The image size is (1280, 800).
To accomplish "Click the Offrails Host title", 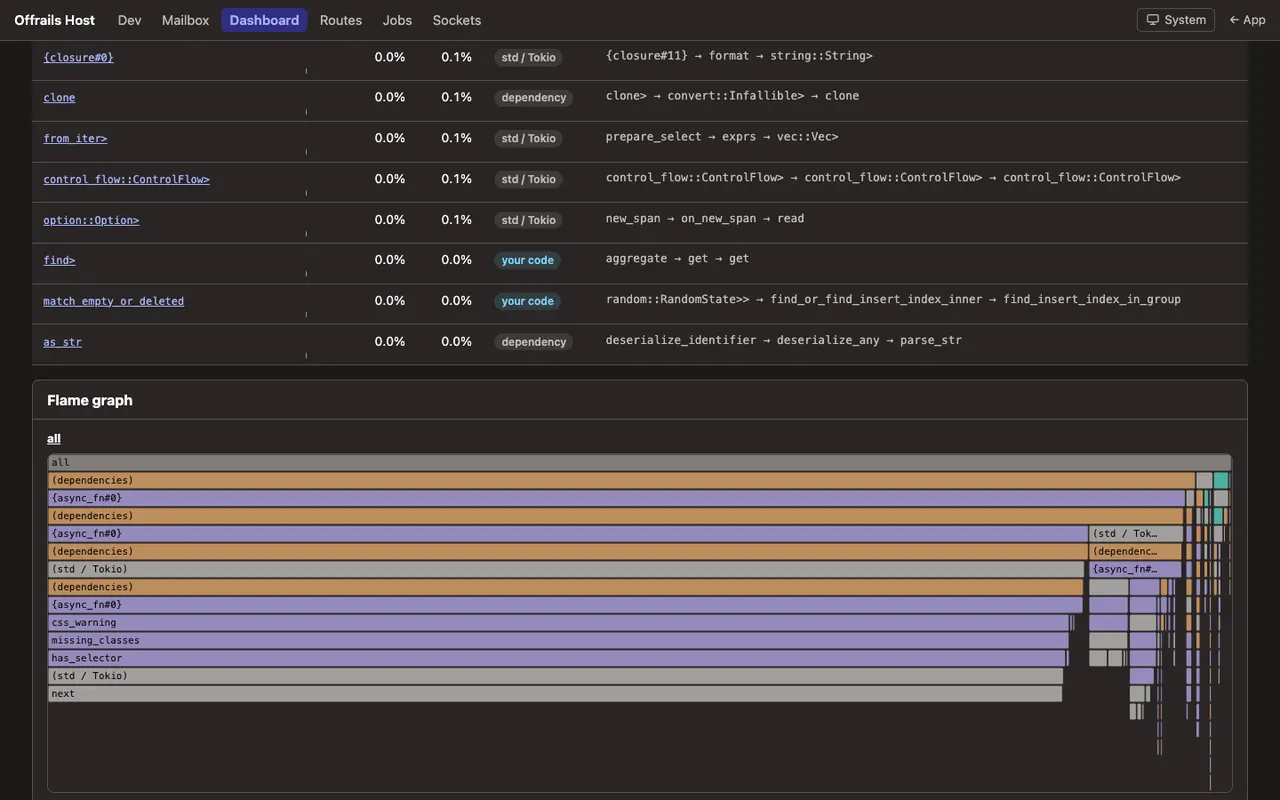I will tap(56, 20).
